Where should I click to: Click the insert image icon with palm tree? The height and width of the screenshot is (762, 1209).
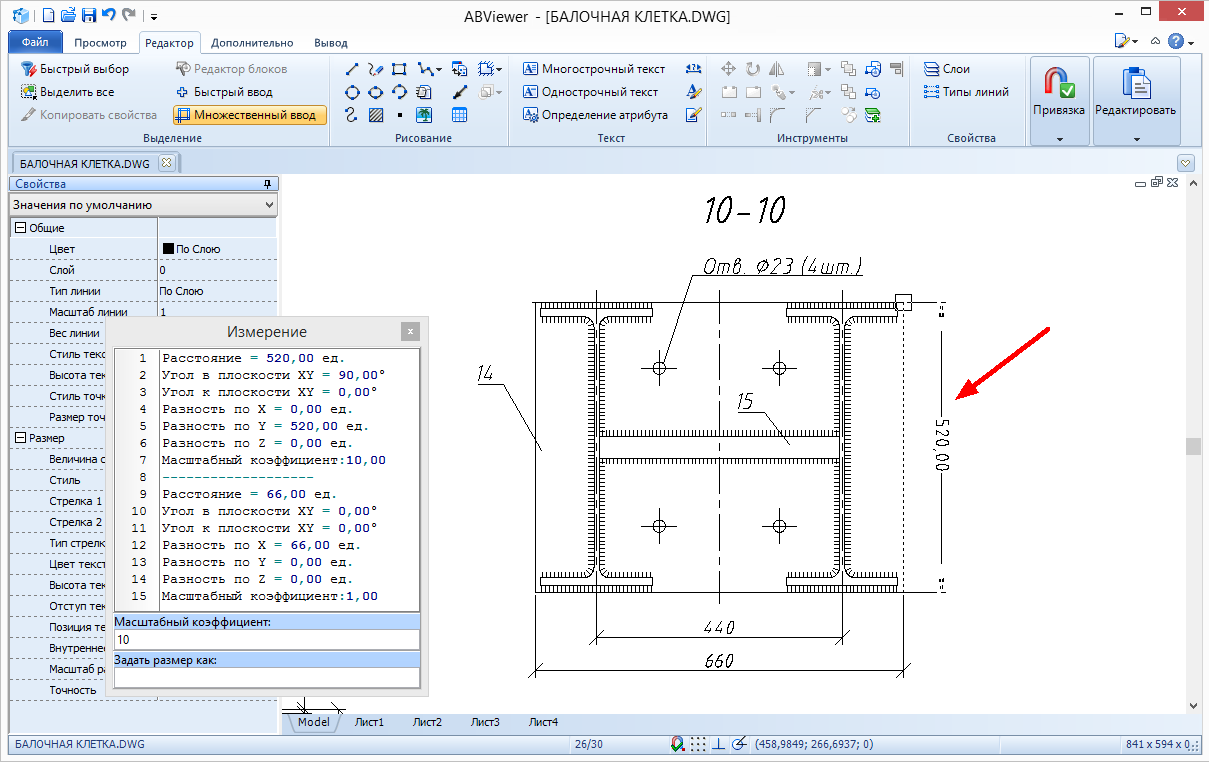pos(424,115)
